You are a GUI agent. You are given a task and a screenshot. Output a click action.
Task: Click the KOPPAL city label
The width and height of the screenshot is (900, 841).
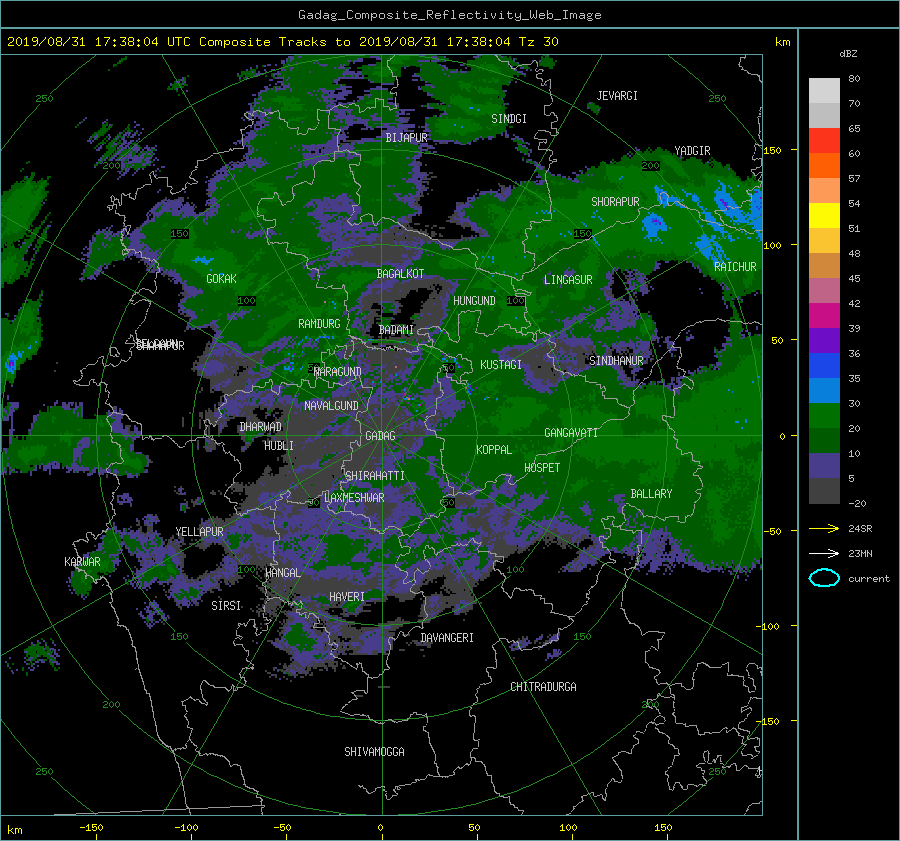point(494,450)
